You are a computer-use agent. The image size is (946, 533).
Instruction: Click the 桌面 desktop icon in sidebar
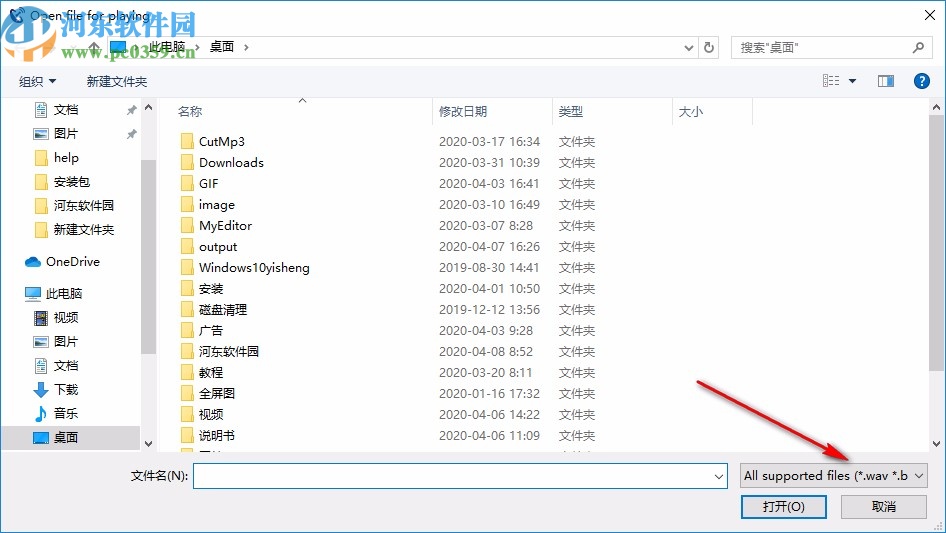pyautogui.click(x=40, y=438)
